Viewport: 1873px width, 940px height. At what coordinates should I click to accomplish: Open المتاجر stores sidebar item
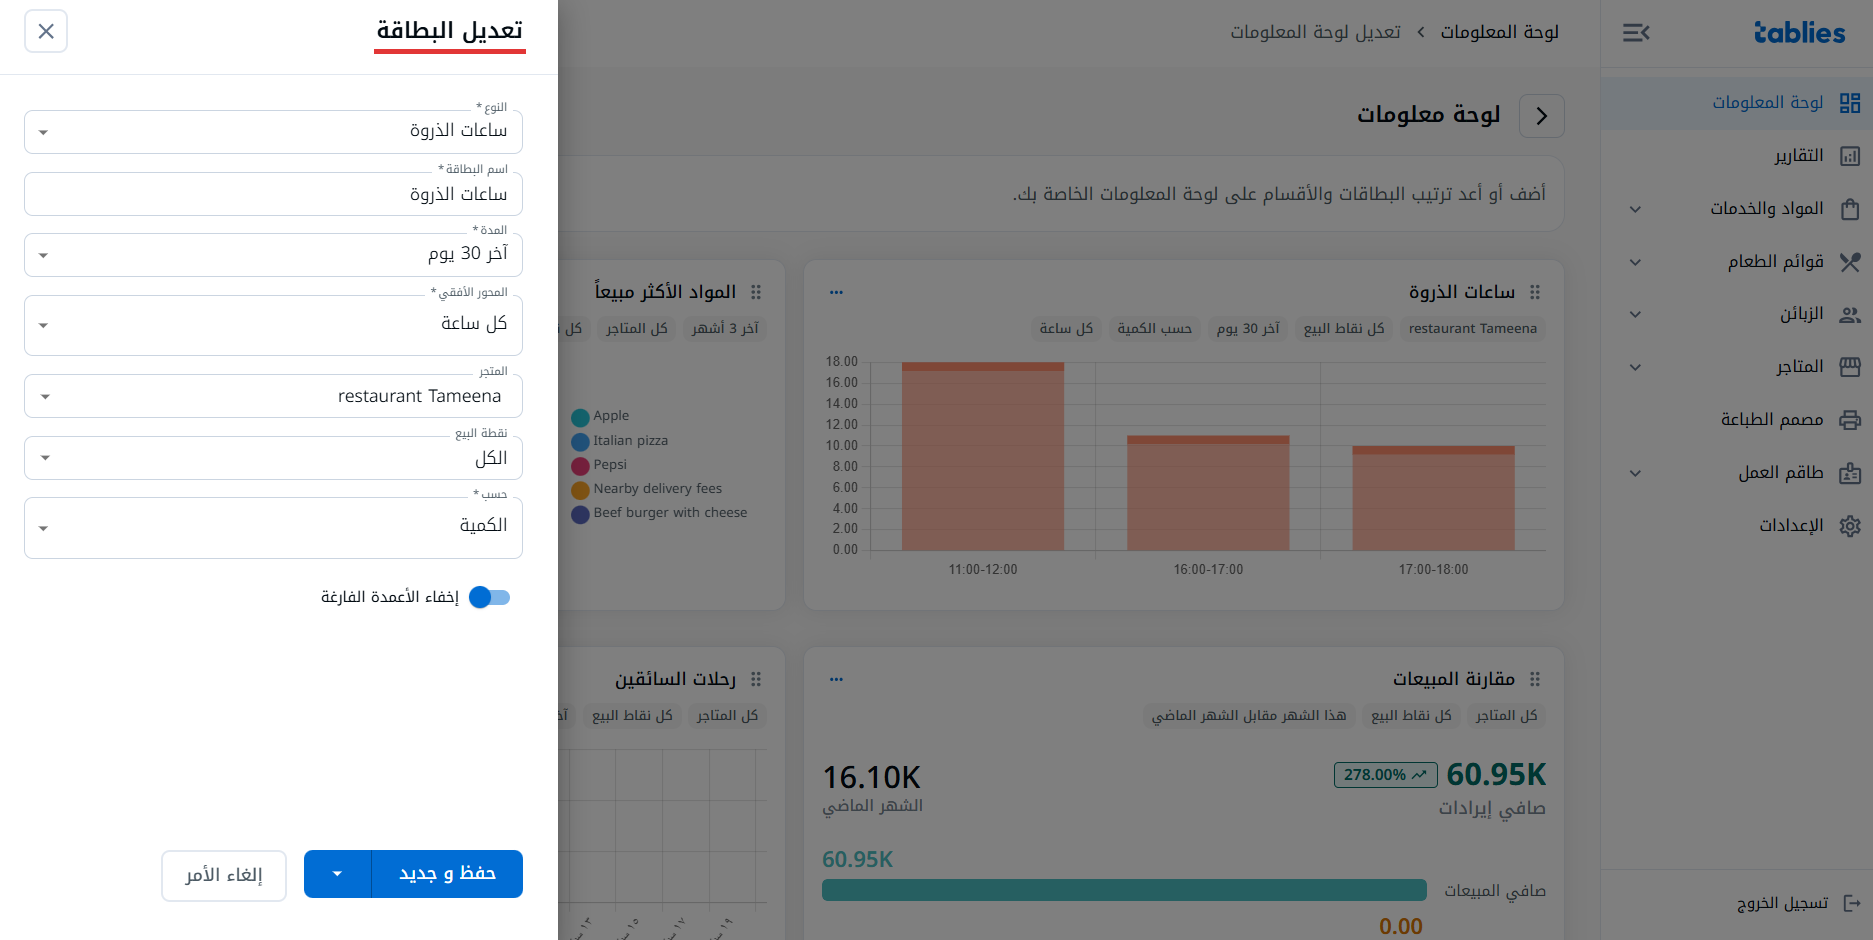pos(1799,367)
